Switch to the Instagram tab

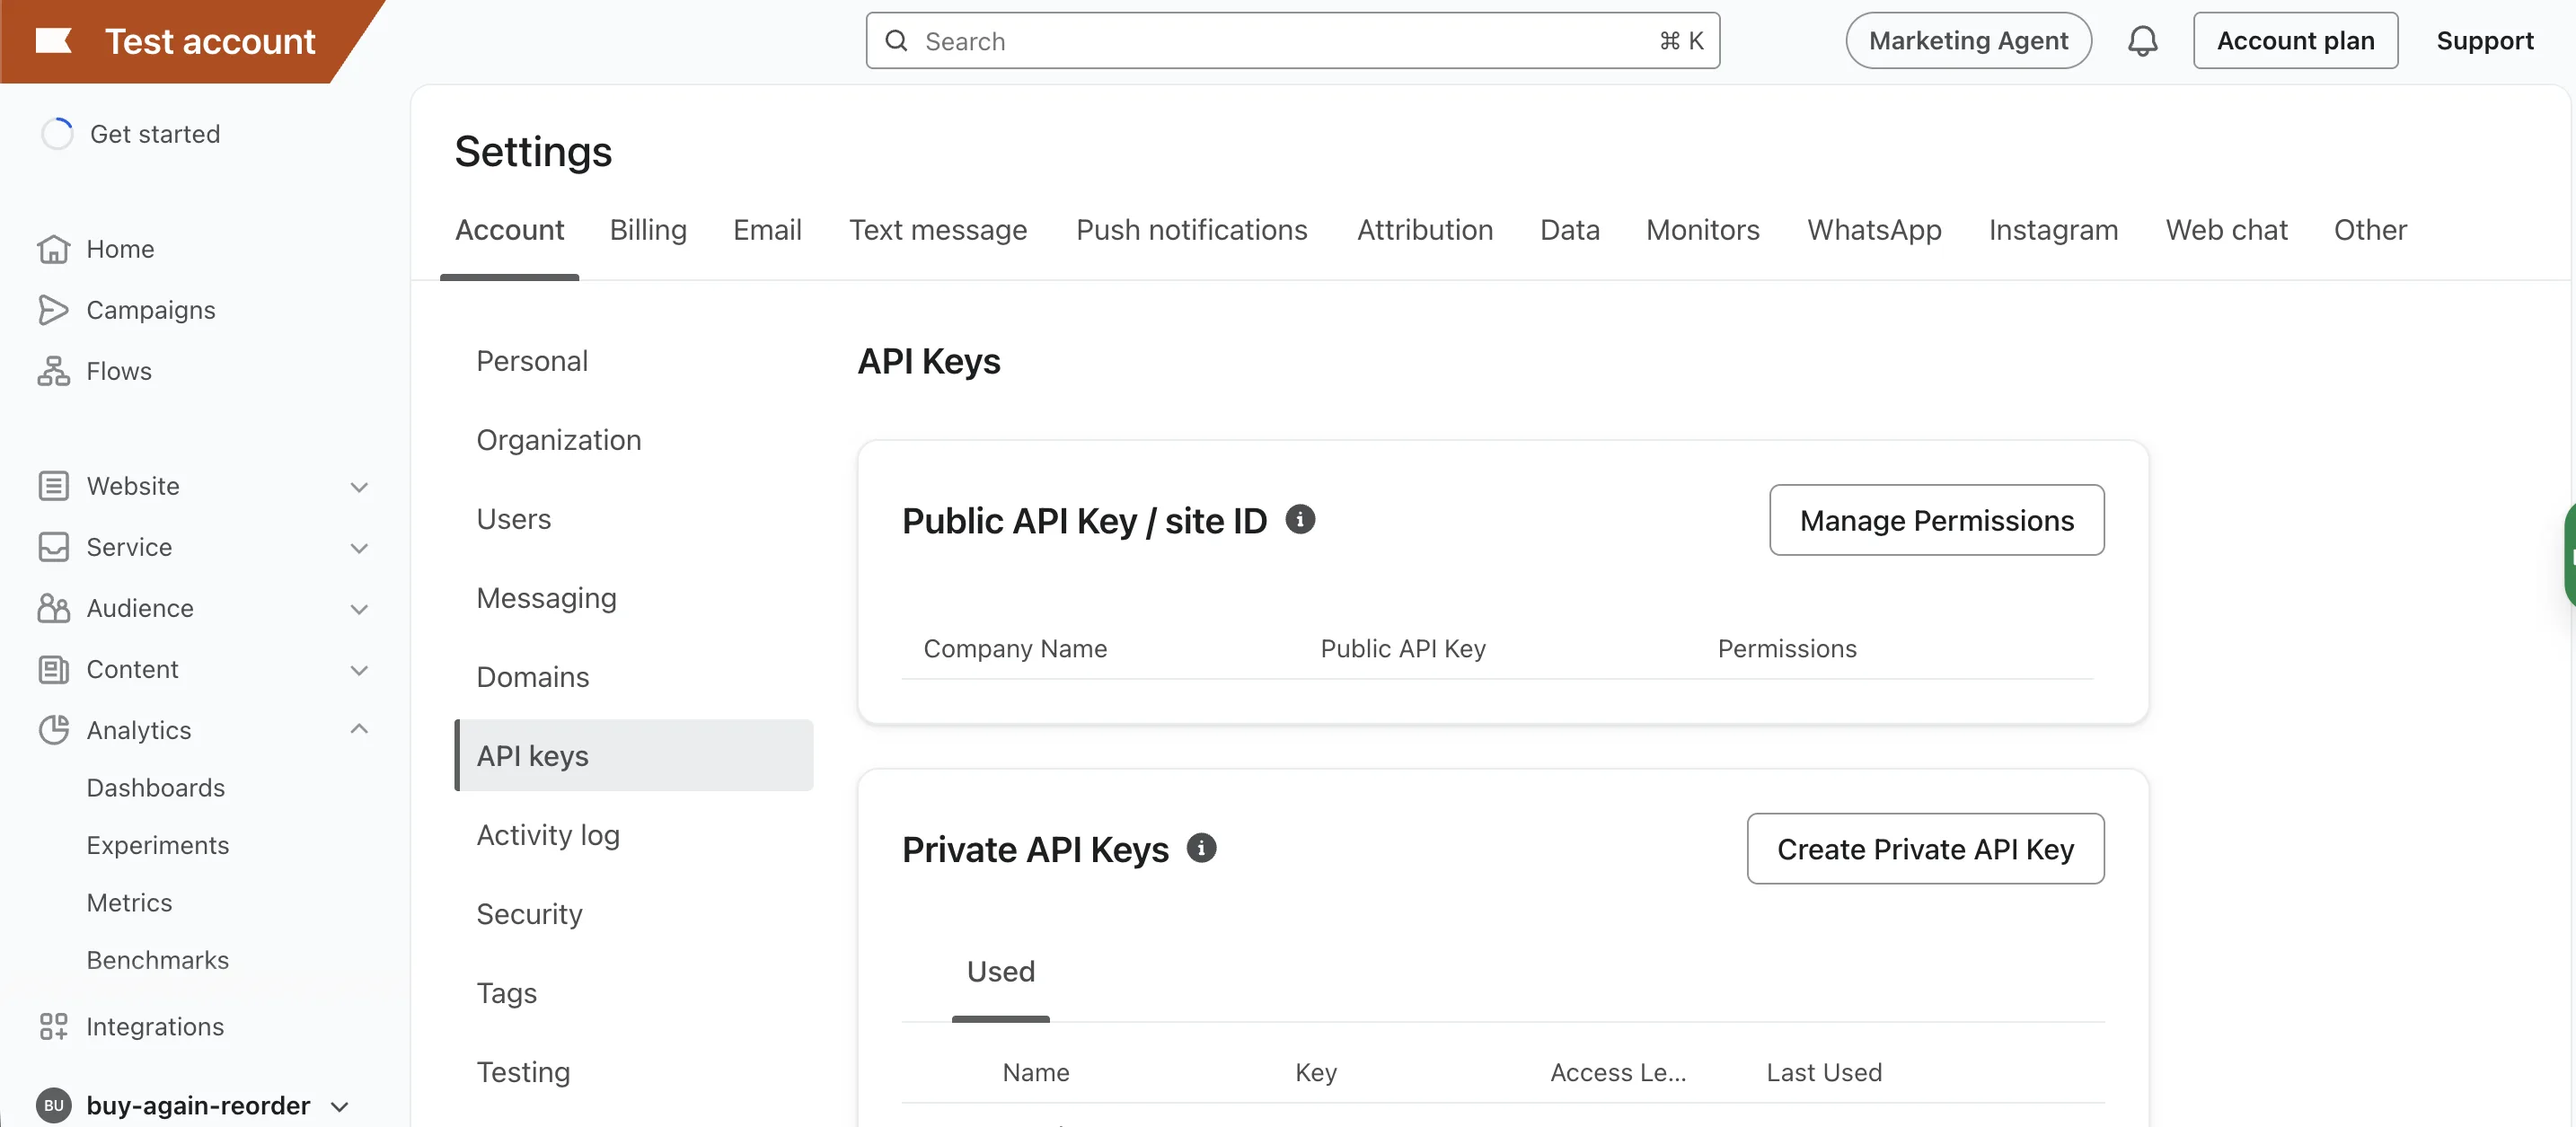2053,230
